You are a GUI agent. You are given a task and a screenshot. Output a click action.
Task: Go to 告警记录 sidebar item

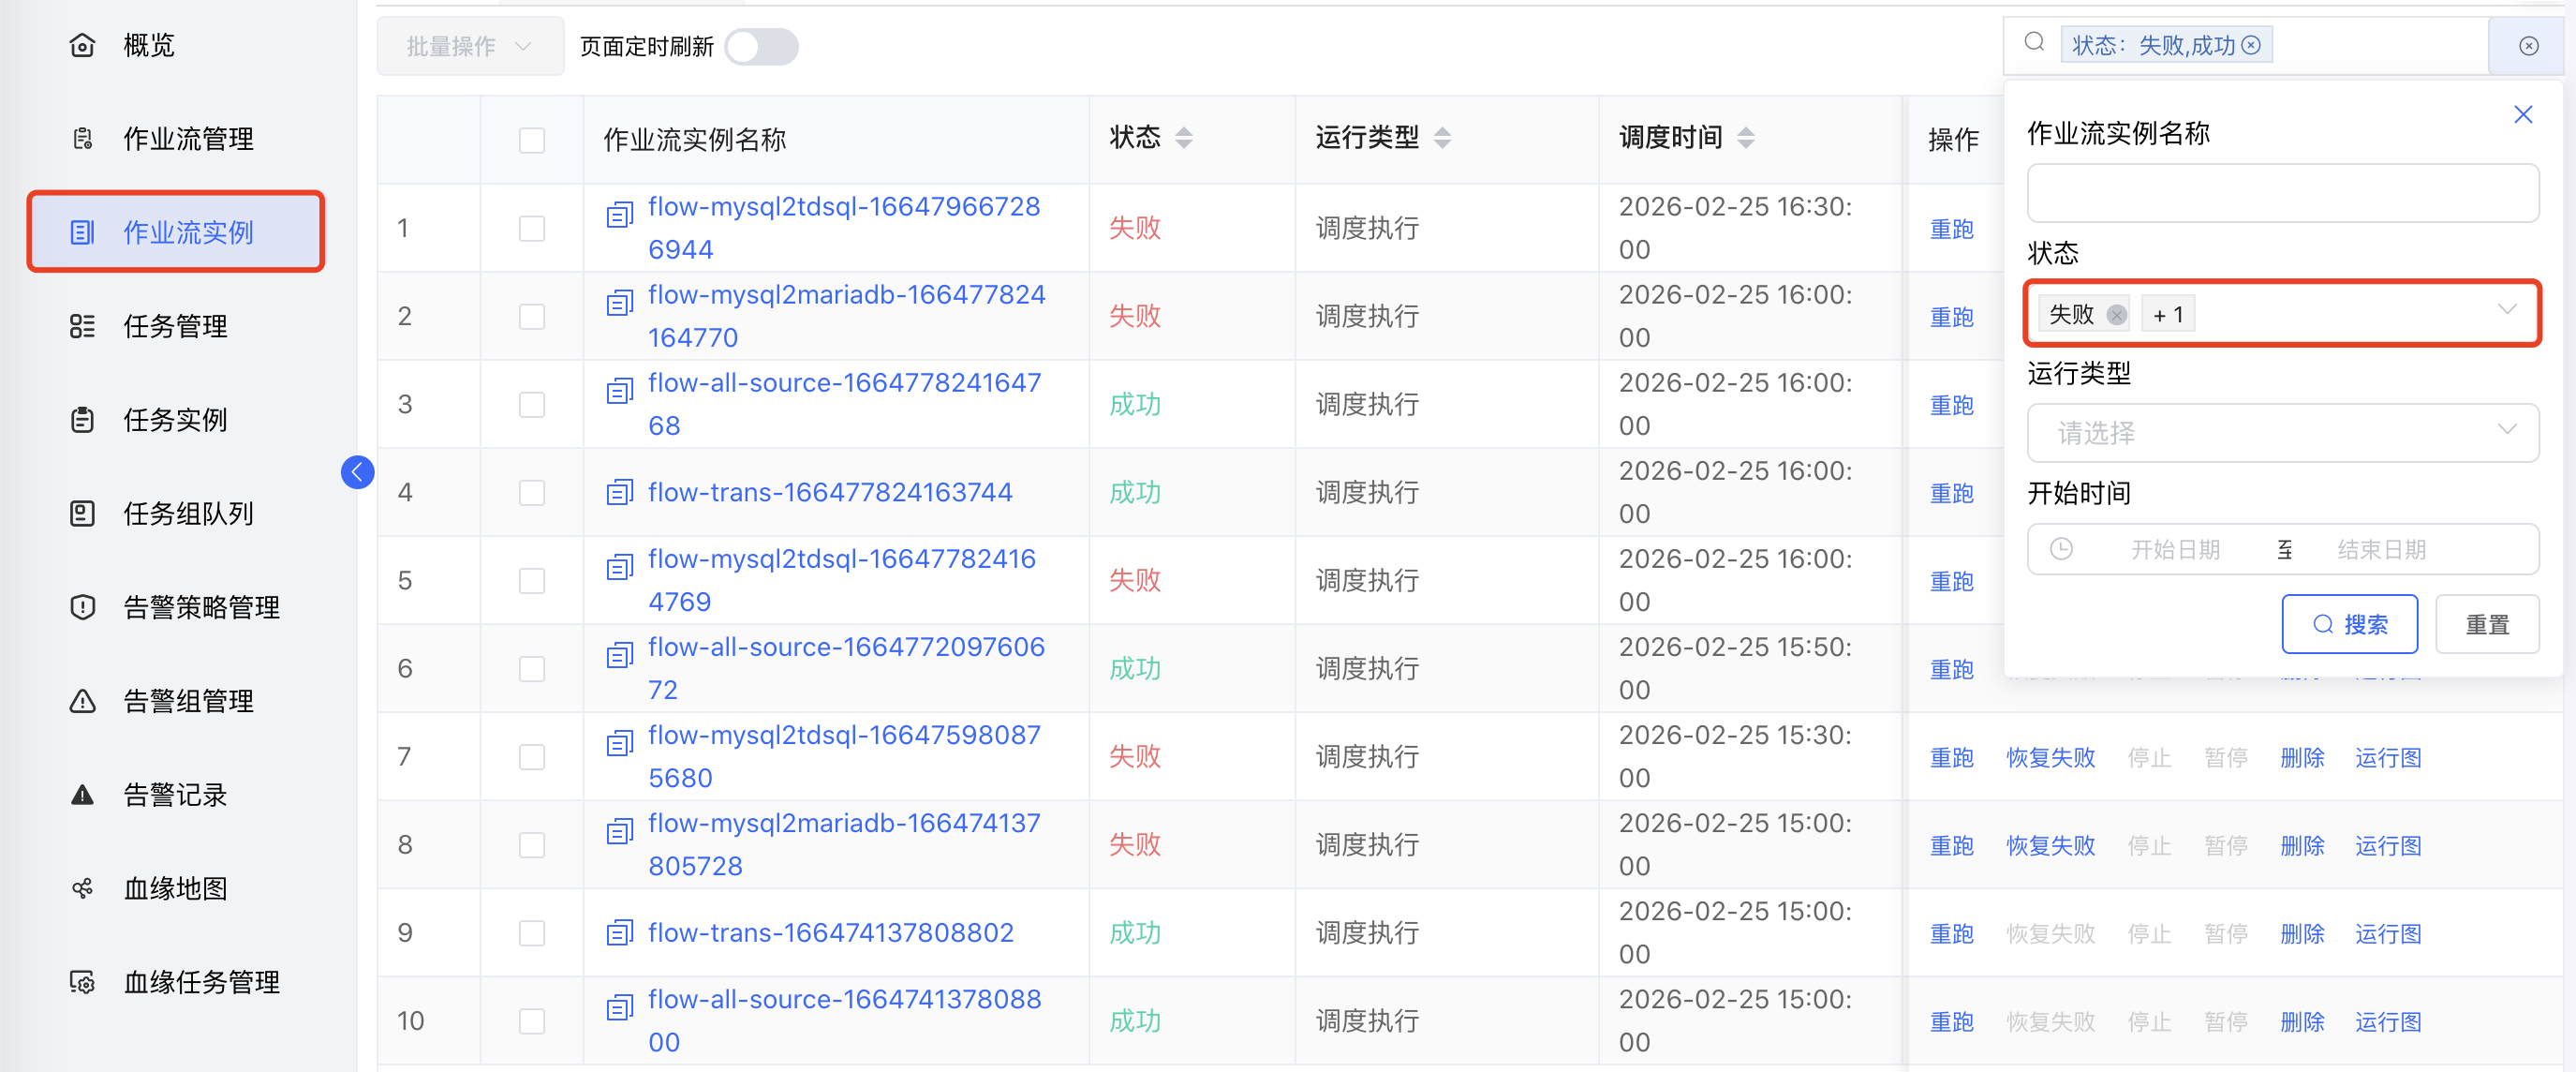coord(175,795)
